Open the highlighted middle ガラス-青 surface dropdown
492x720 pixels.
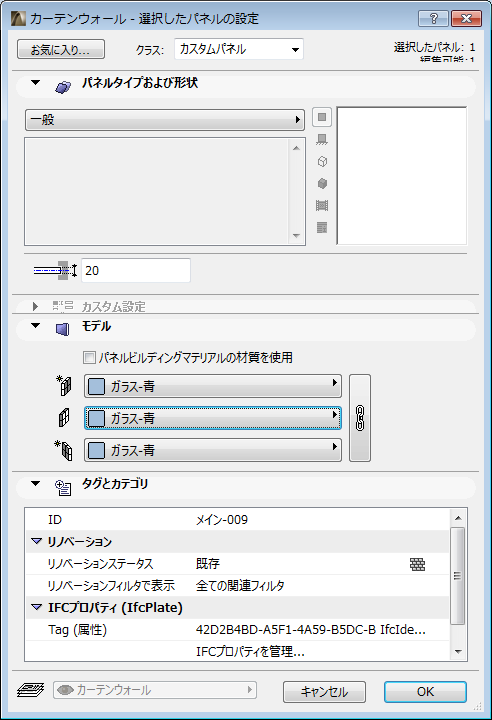[213, 418]
